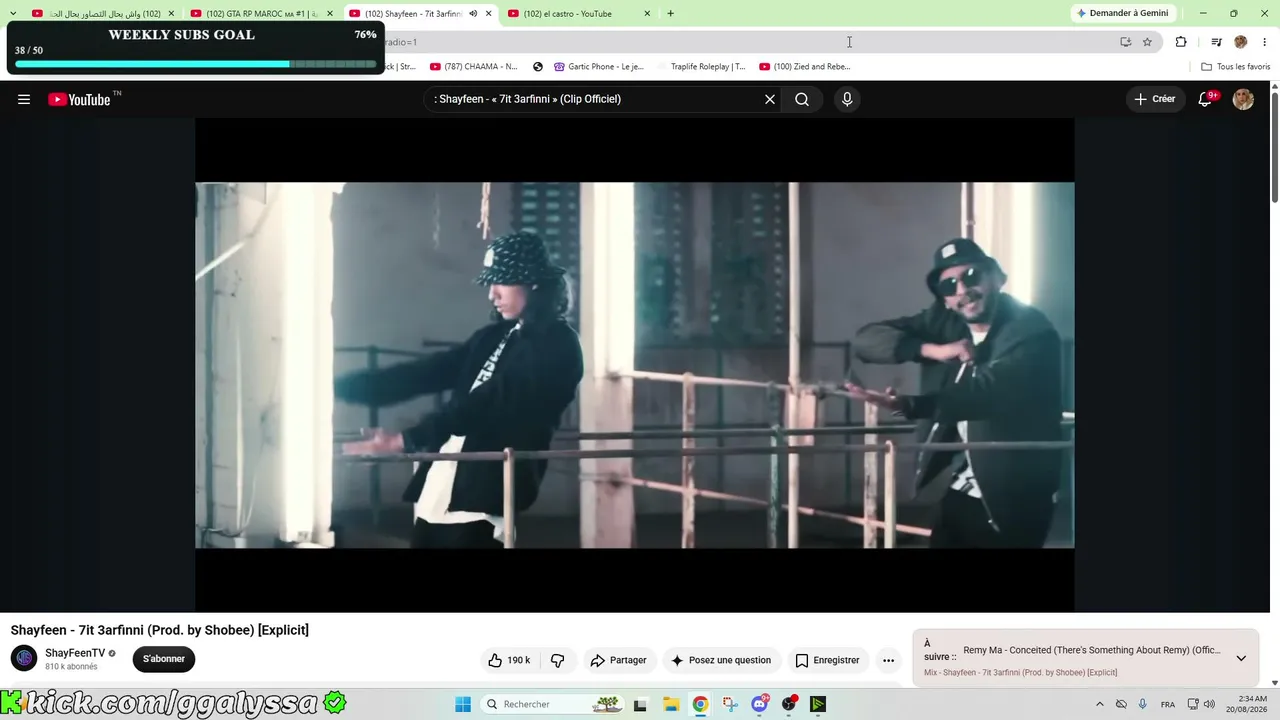Open the Gartic Phone bookmark
Screen dimensions: 1280x720
coord(599,67)
